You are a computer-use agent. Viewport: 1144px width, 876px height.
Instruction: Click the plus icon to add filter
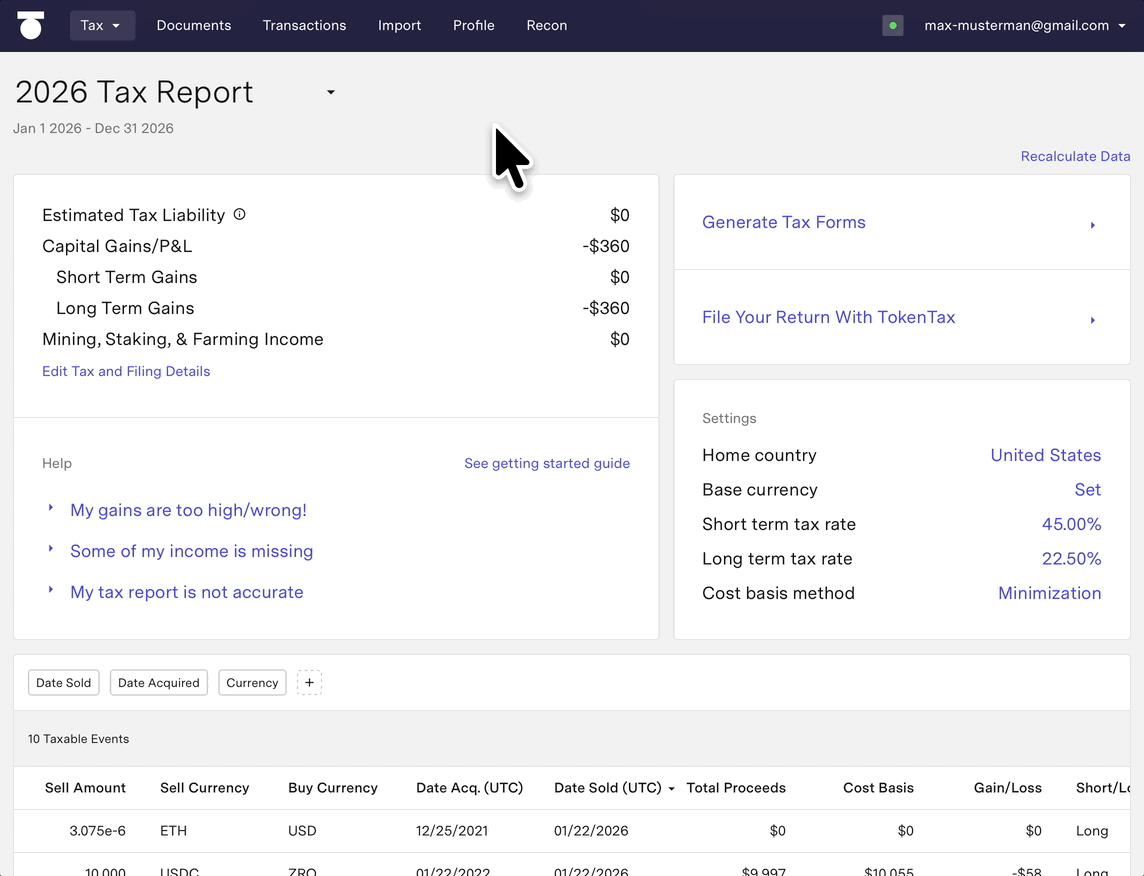click(x=309, y=683)
